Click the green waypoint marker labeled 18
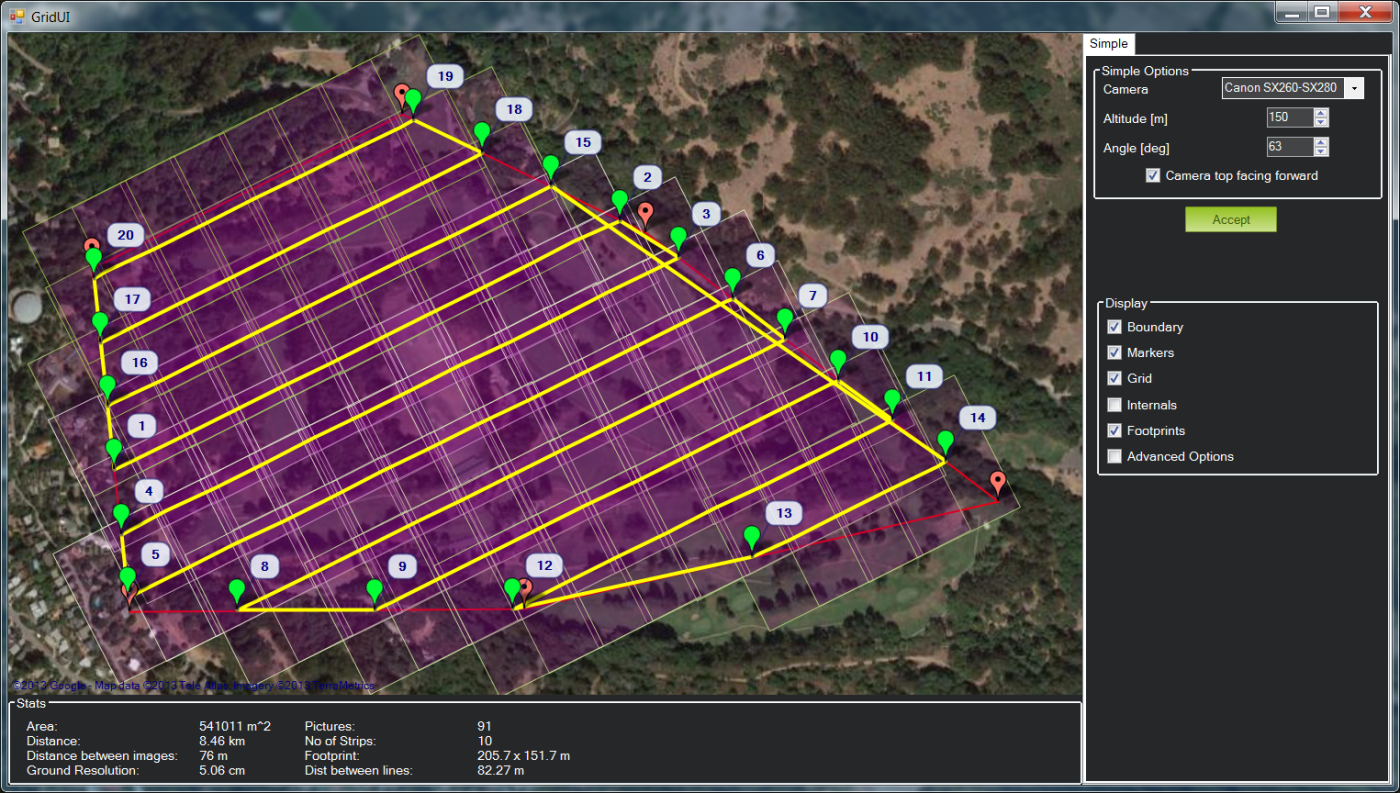Screen dimensions: 1400x793 (x=482, y=136)
